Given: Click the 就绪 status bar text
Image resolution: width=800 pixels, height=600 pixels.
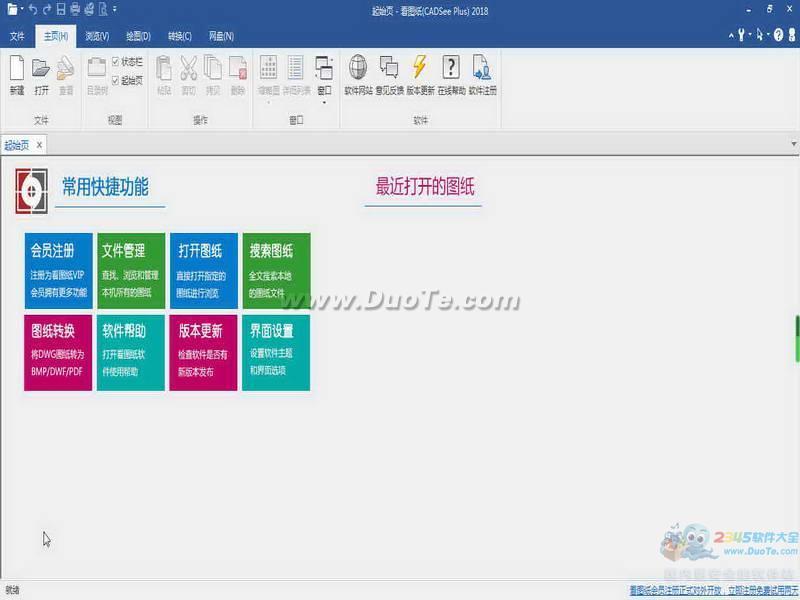Looking at the screenshot, I should pyautogui.click(x=12, y=590).
